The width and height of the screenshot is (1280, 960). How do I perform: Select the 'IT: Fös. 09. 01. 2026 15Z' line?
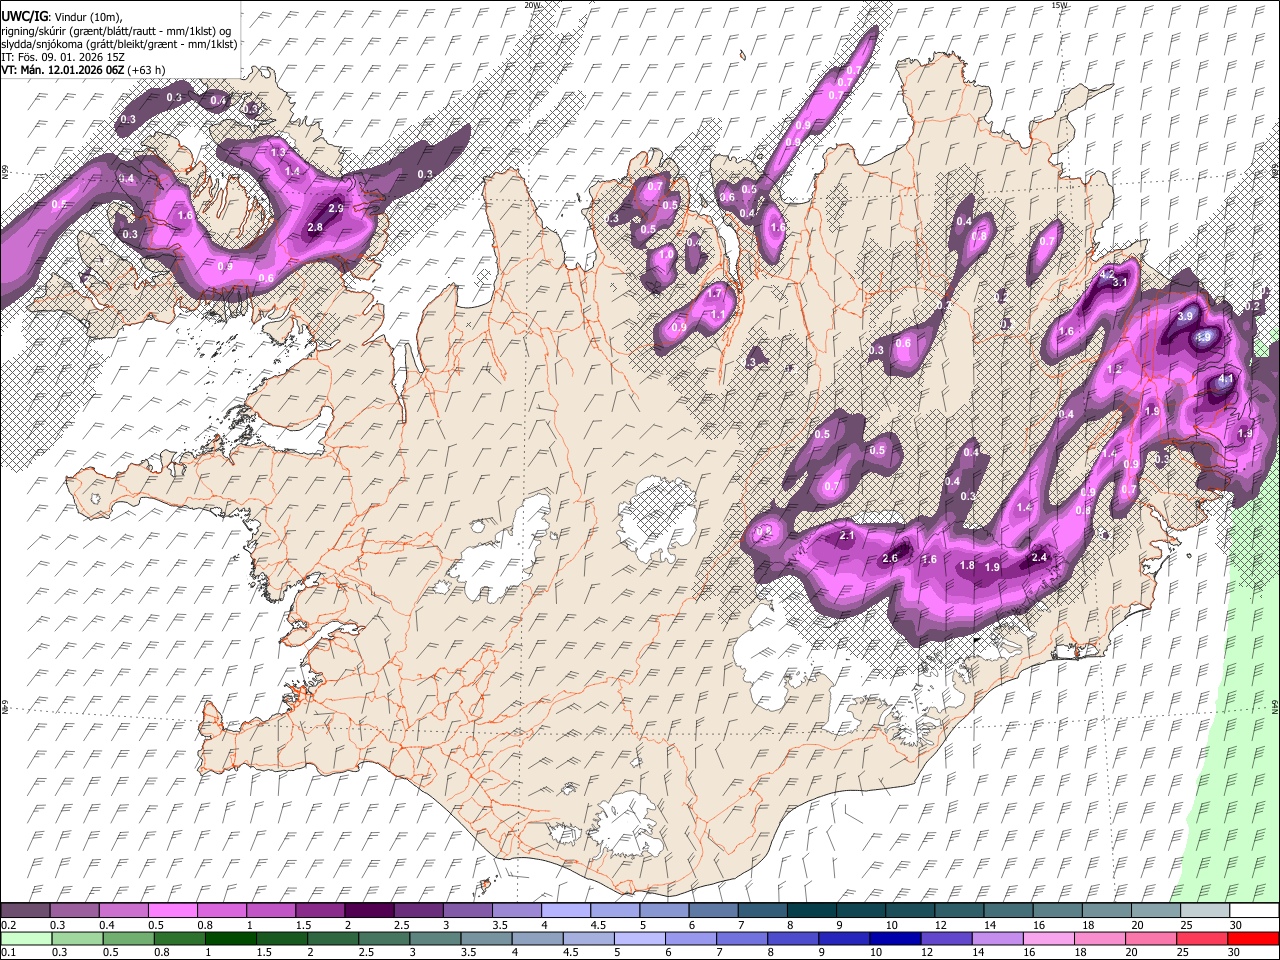[63, 57]
